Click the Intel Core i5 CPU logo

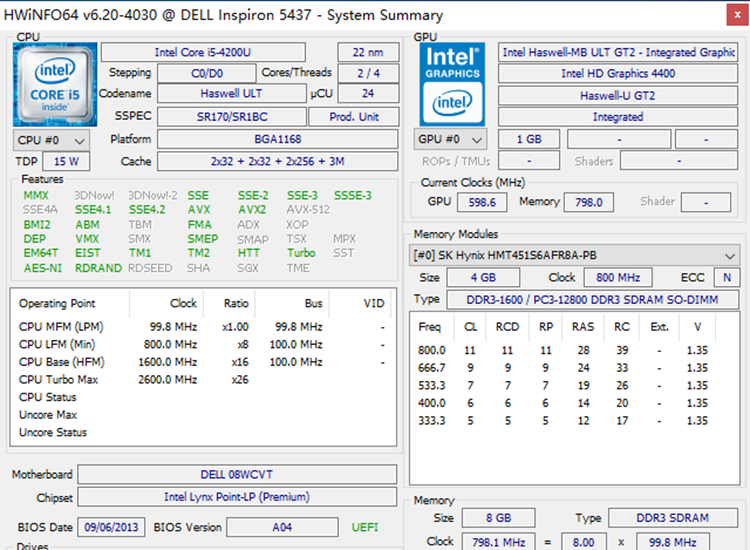[55, 84]
